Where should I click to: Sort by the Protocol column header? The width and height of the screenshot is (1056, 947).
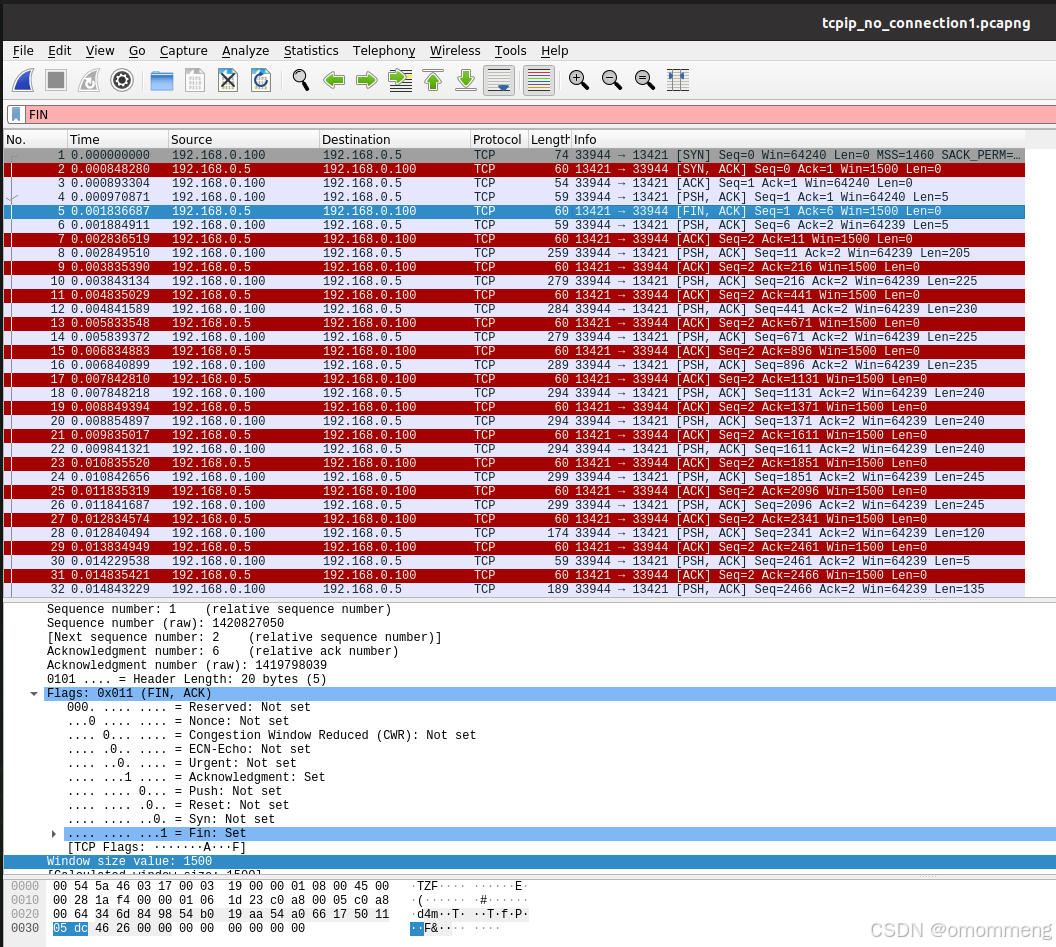click(x=498, y=139)
